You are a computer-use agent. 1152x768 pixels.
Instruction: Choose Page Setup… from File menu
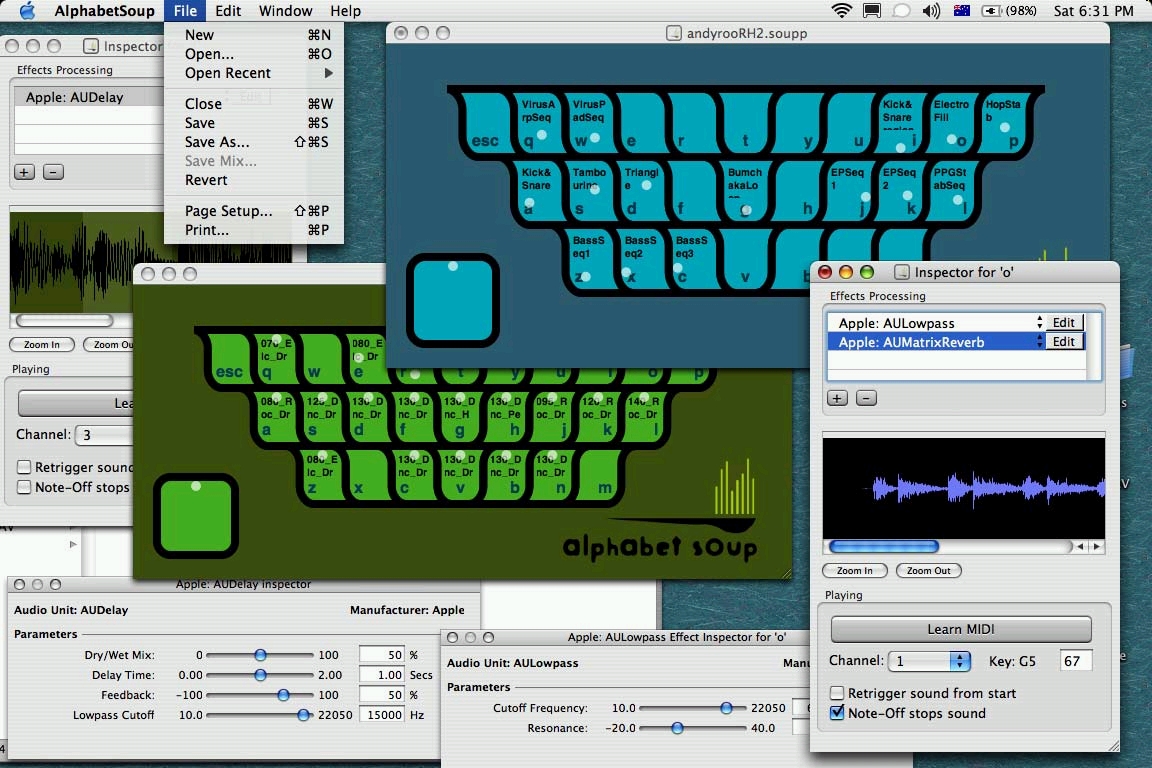pos(254,211)
